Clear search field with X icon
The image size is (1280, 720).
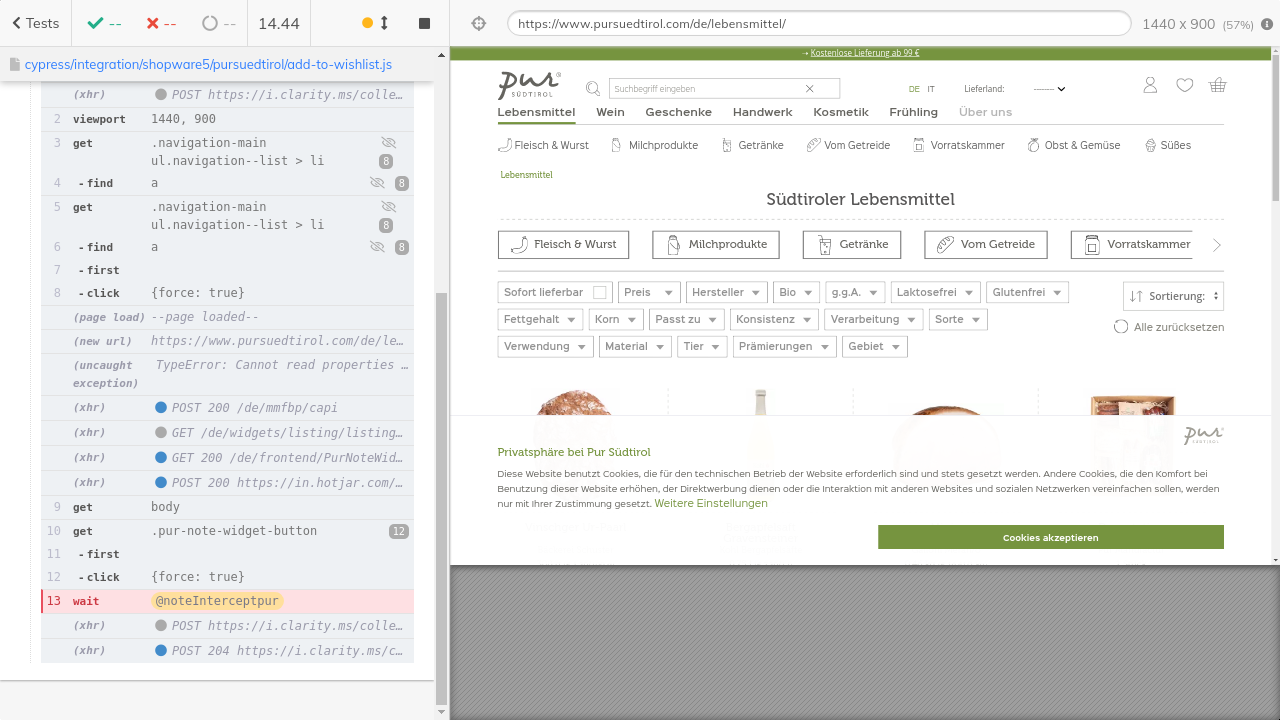(810, 89)
